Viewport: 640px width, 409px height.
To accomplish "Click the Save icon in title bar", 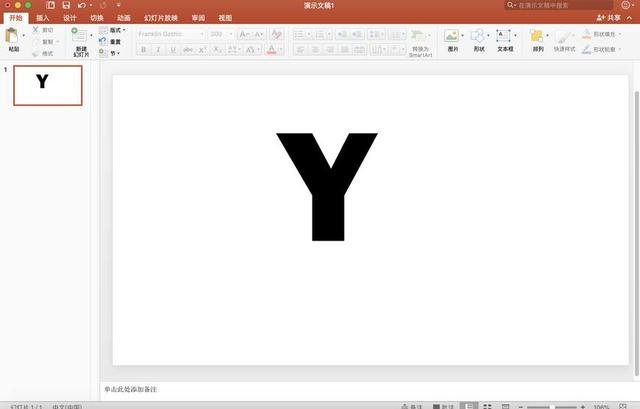I will (66, 5).
